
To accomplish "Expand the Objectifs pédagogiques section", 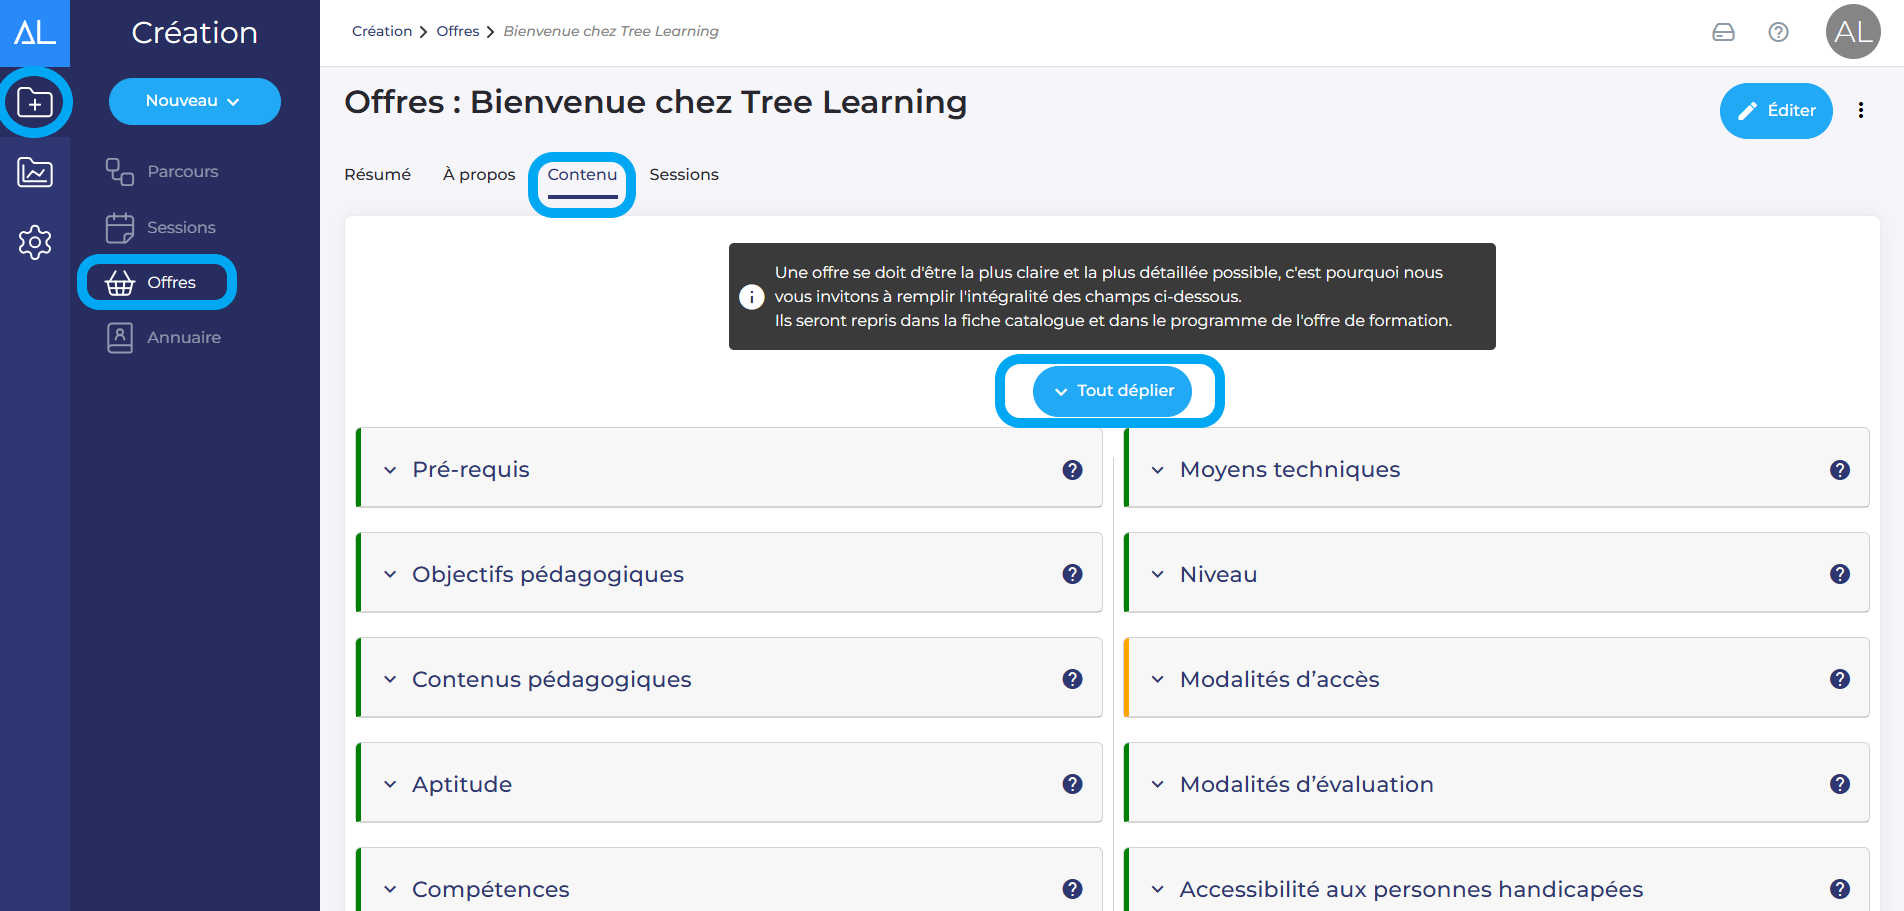I will [x=547, y=574].
